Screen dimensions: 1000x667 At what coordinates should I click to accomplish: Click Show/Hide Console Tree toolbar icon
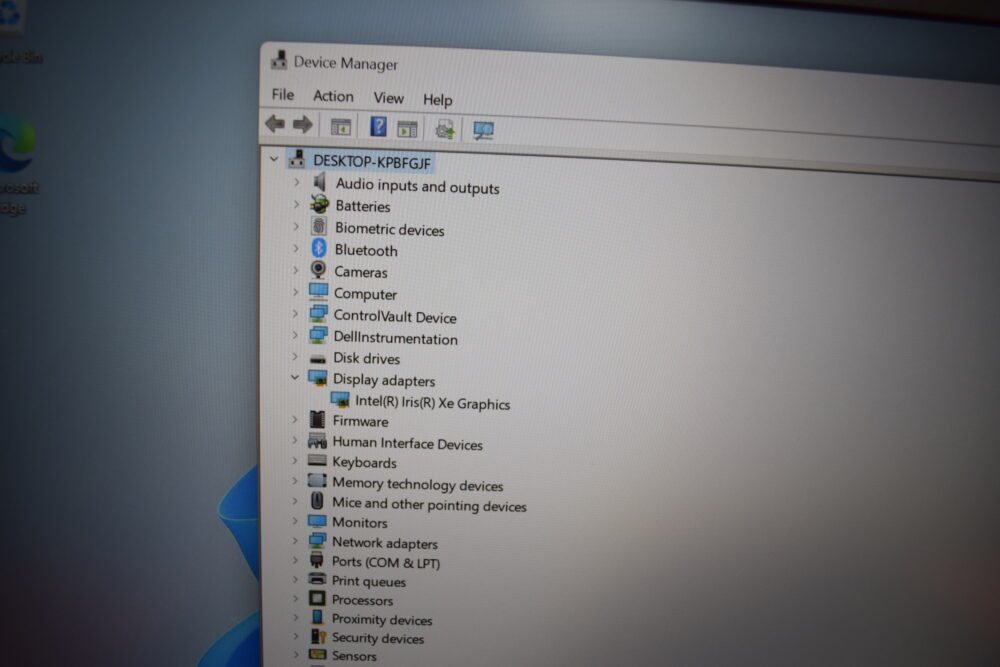tap(341, 127)
